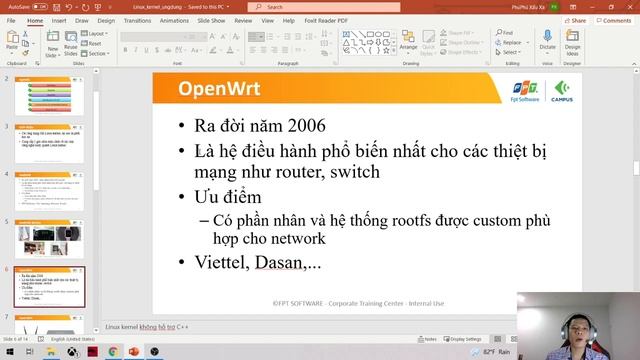Screen dimensions: 640x360
Task: Open the Reuse Slides pane
Action: tap(71, 44)
